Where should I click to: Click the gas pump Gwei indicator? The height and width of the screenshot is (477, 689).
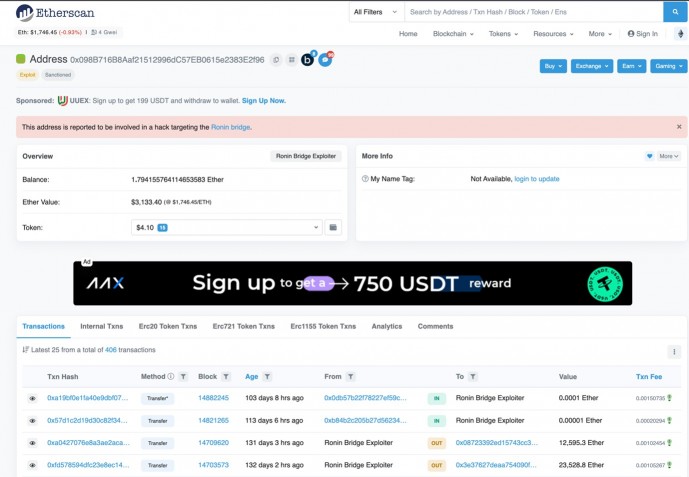coord(104,32)
